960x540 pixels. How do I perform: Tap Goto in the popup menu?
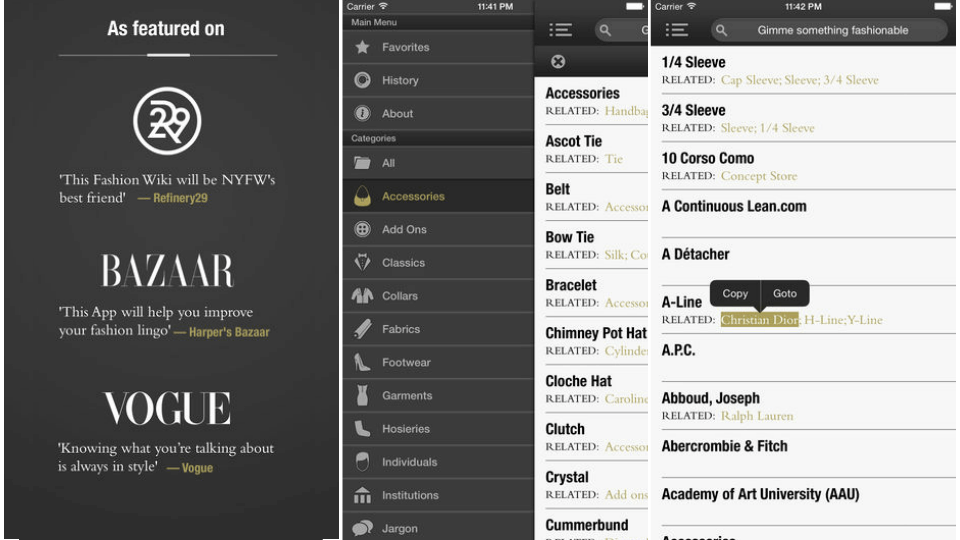[785, 294]
